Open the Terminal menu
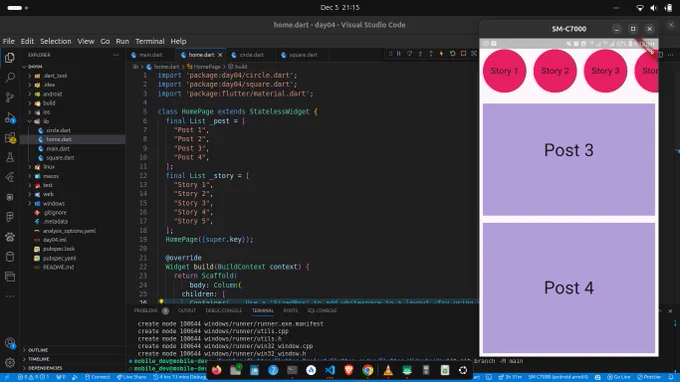The image size is (680, 382). 150,41
